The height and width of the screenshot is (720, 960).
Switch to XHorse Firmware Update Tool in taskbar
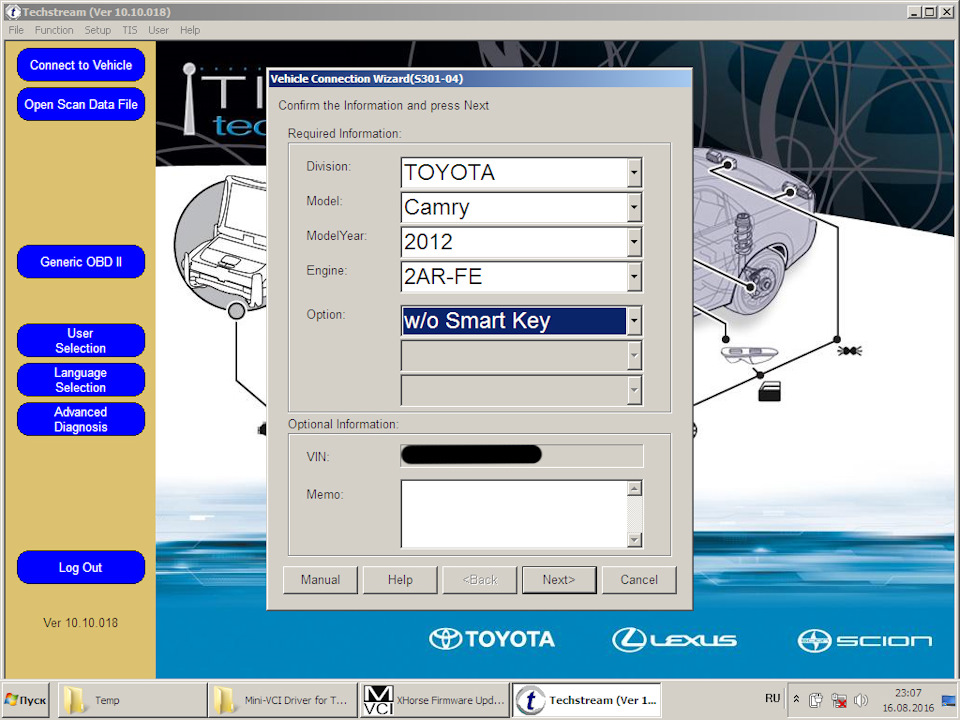[x=434, y=700]
